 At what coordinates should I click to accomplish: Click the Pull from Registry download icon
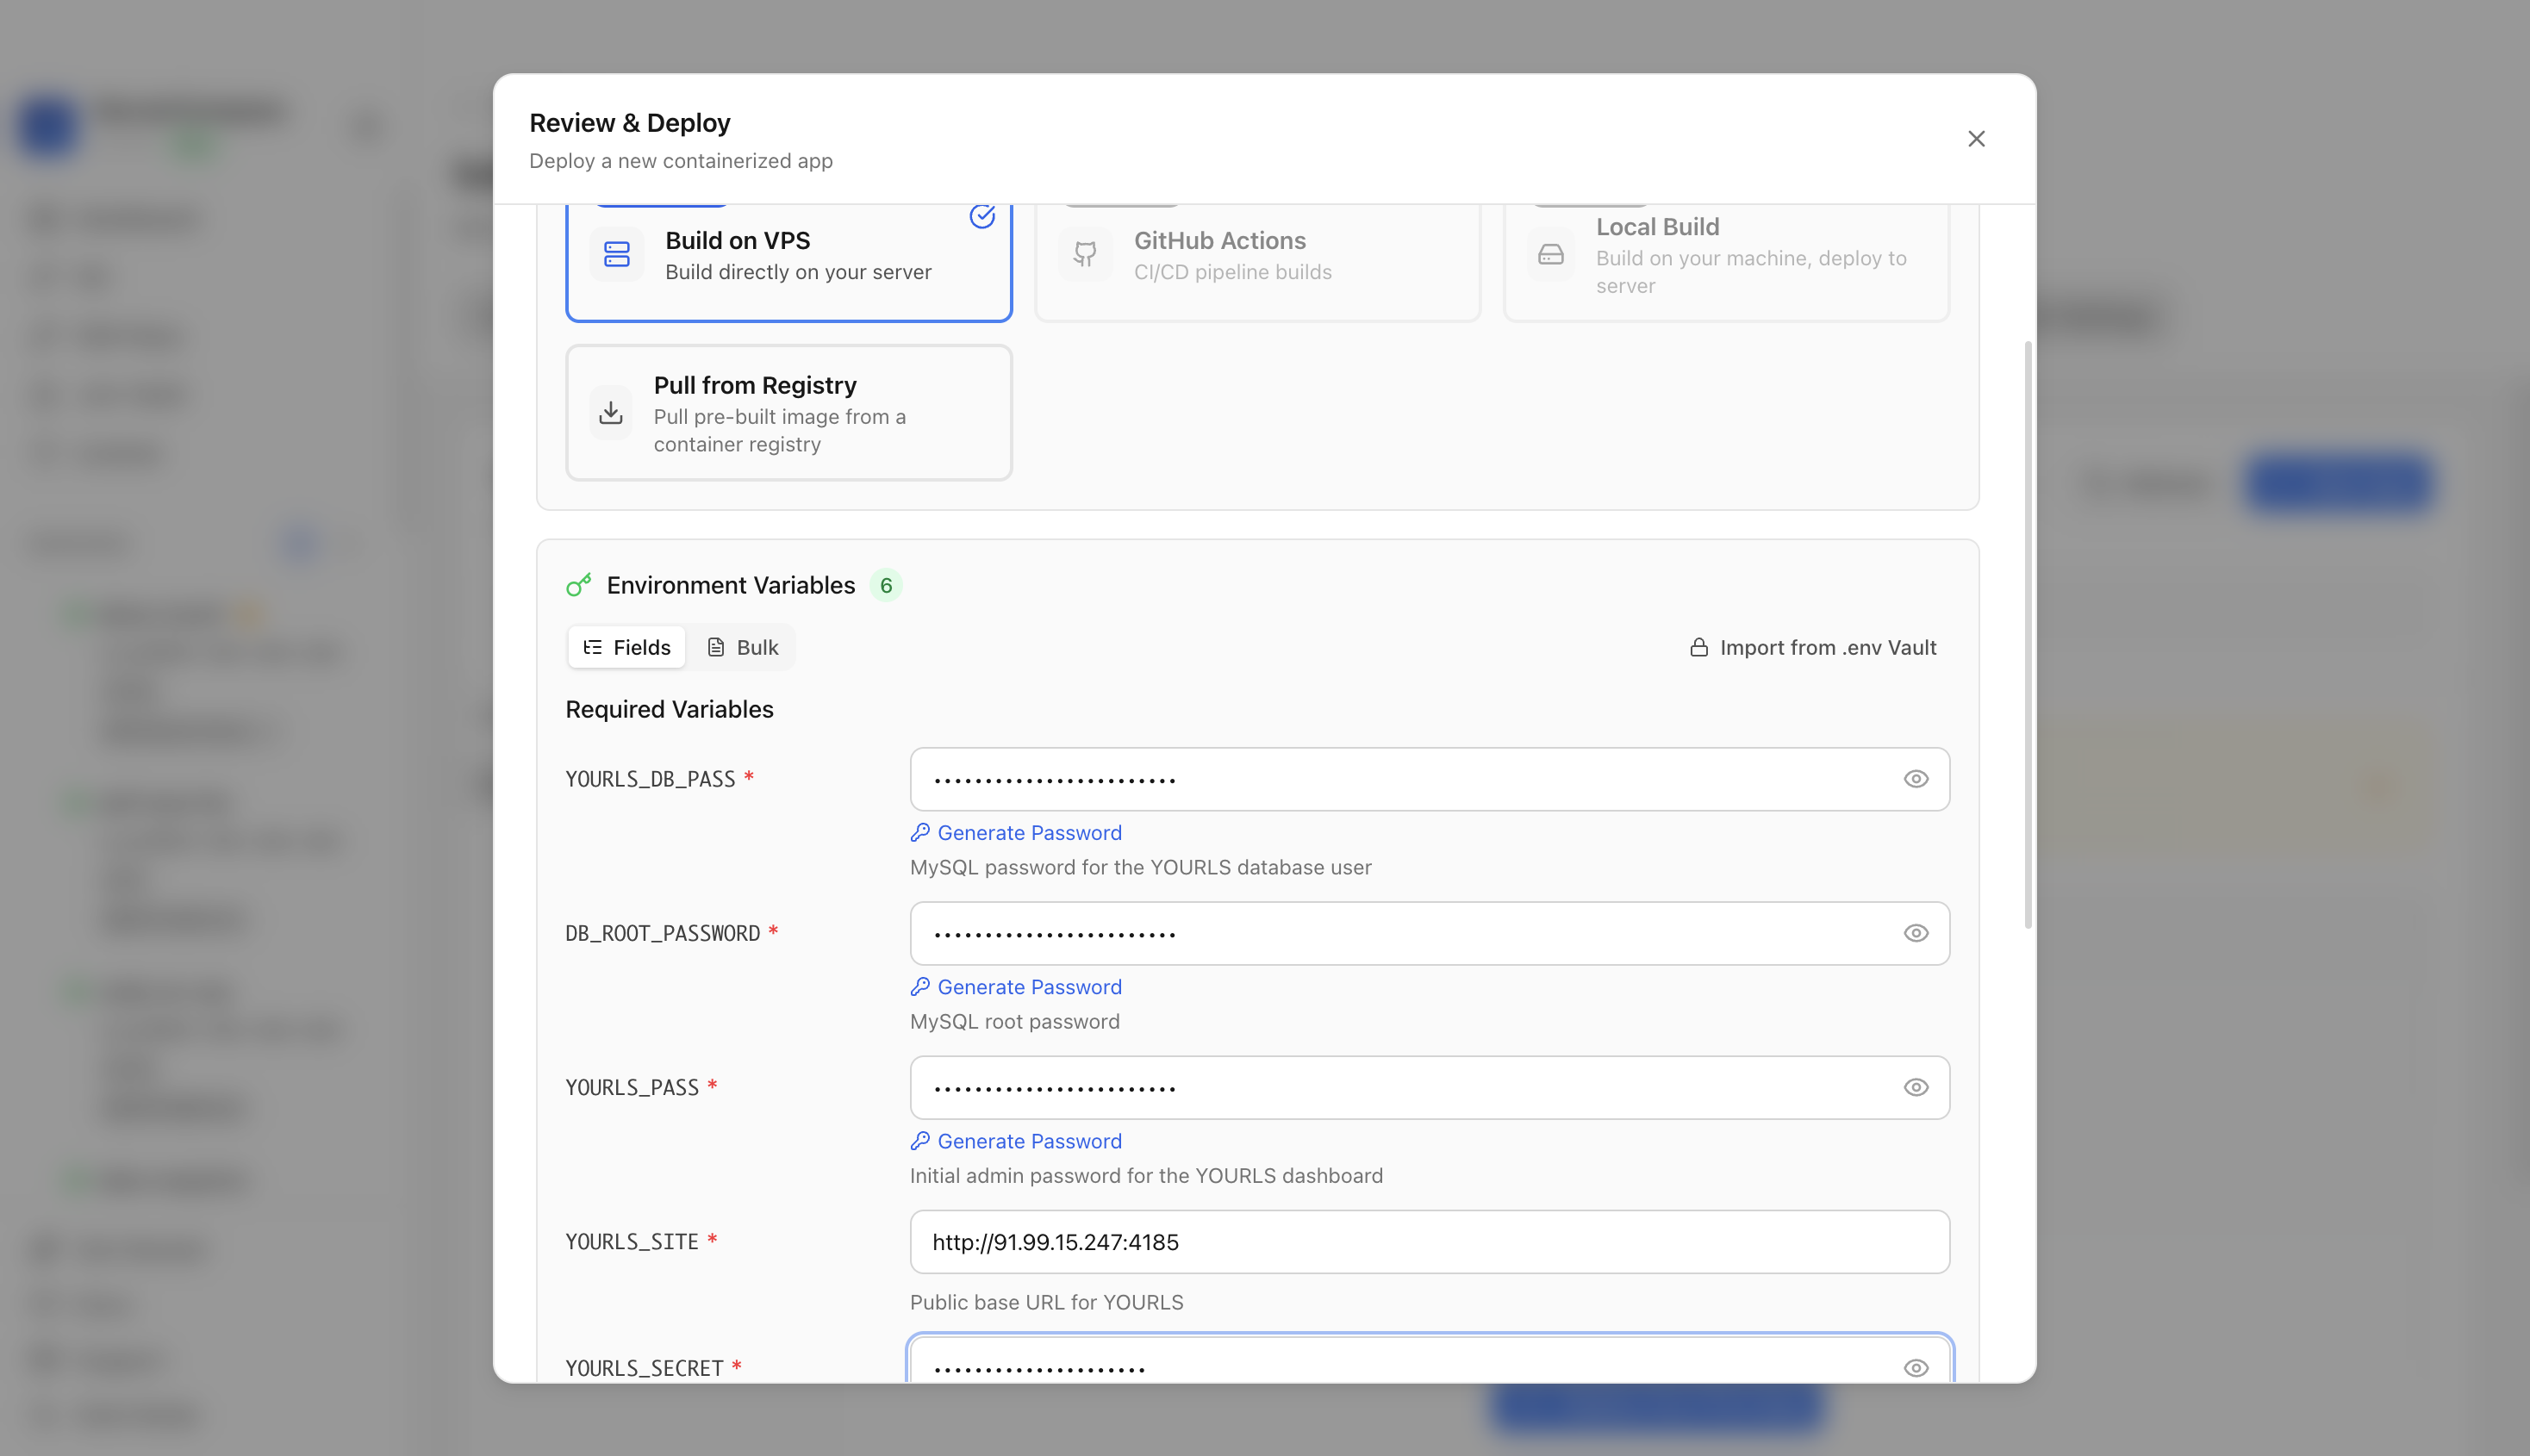pyautogui.click(x=610, y=413)
